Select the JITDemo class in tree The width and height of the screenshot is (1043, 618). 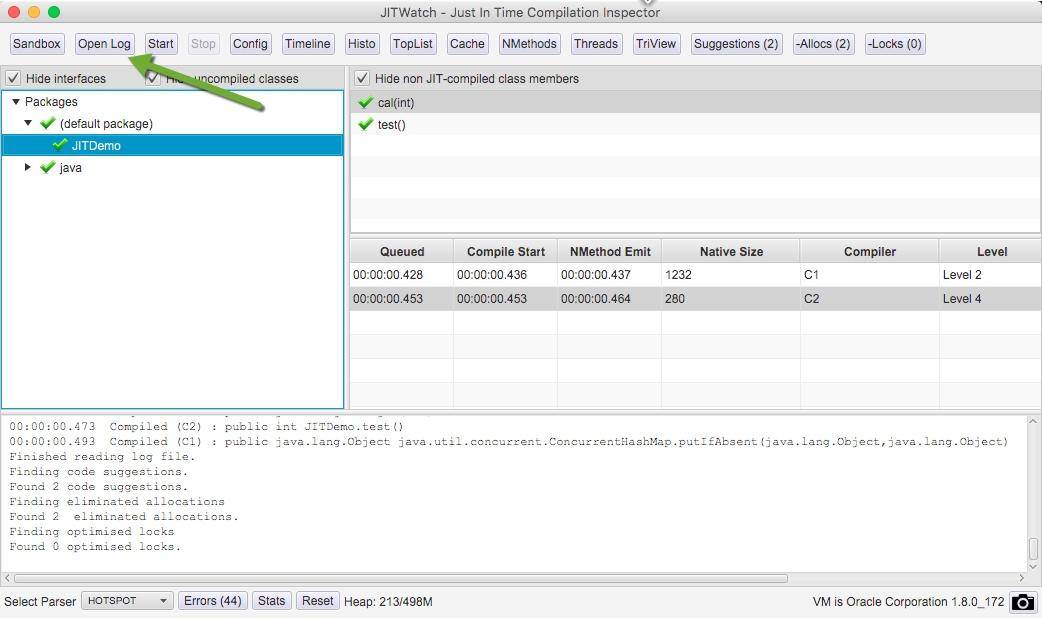[x=96, y=146]
